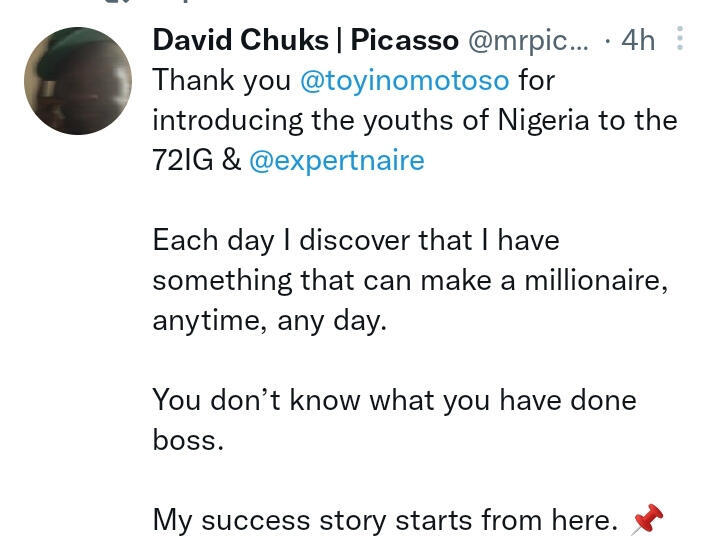Click the "72IG" text in the tweet
720x546 pixels.
[x=183, y=160]
